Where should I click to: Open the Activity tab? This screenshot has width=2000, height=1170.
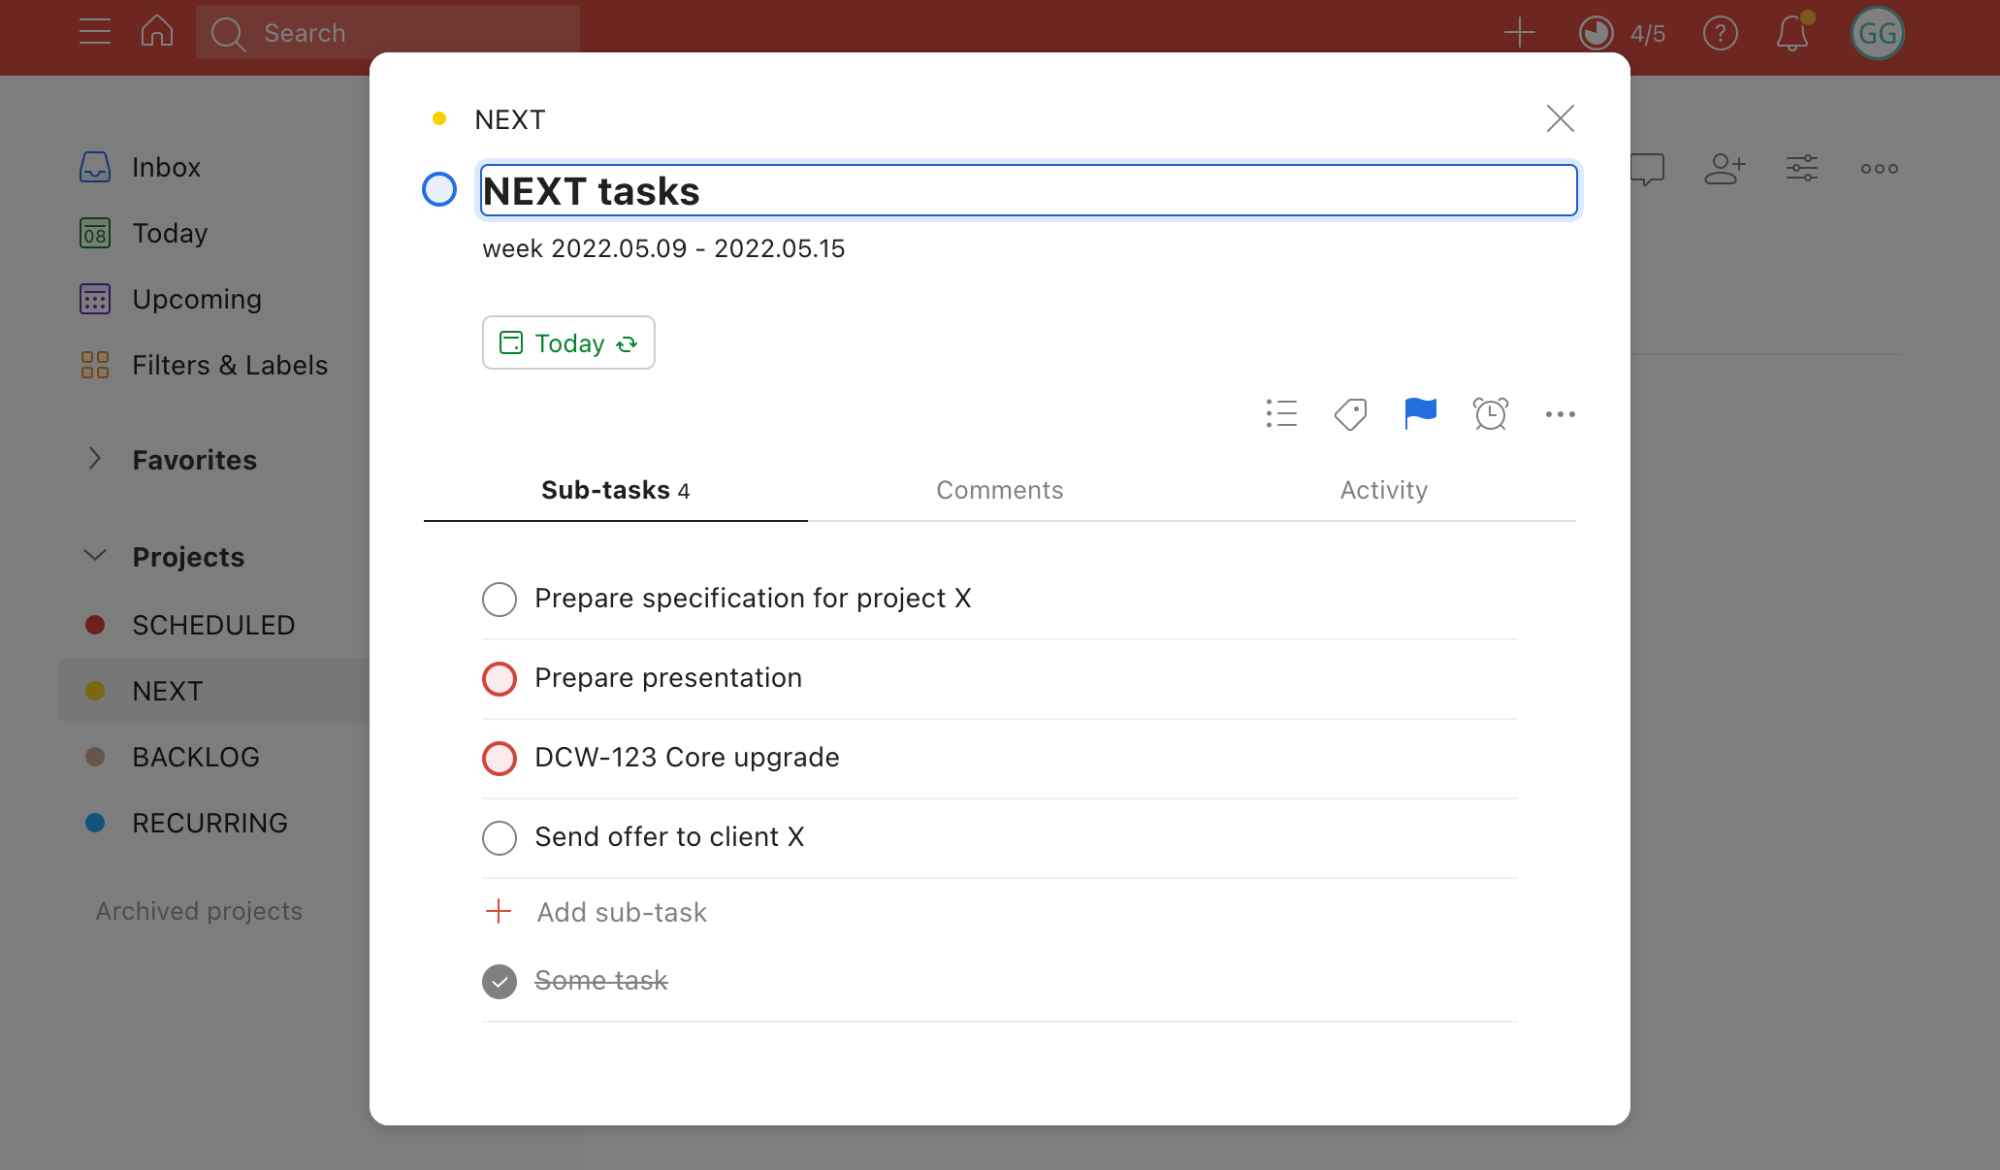1383,490
